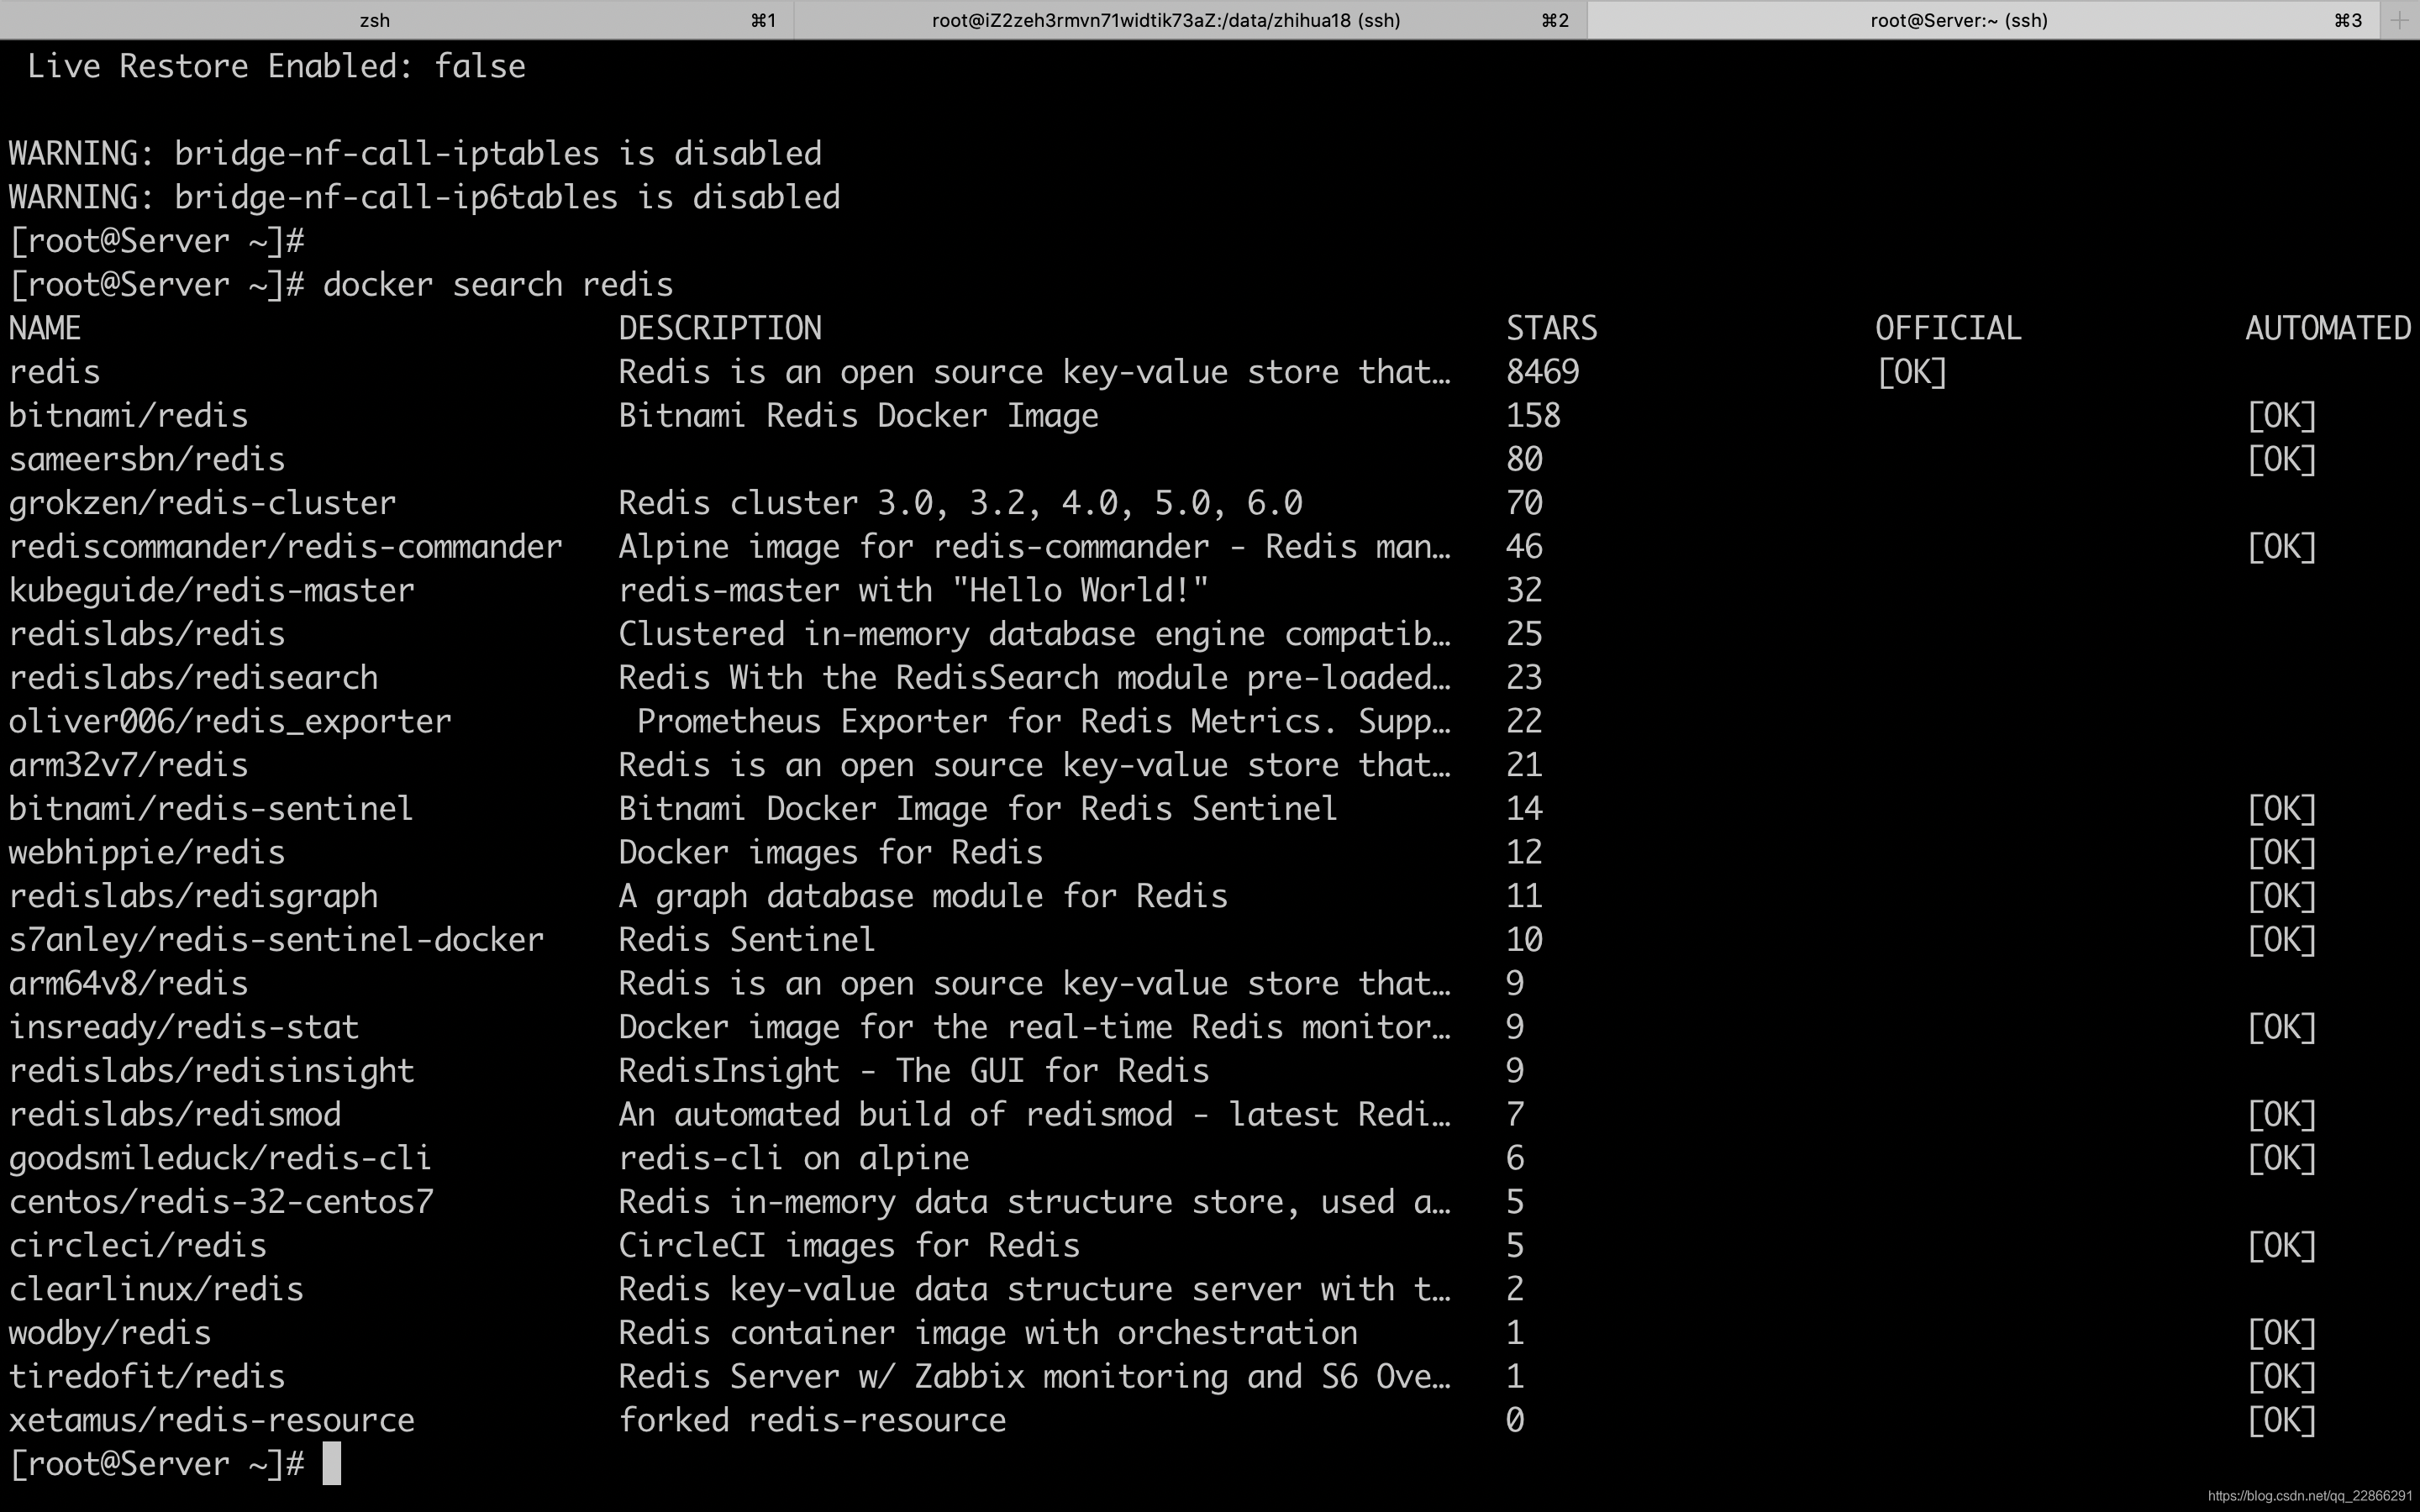Click the s7anley/redis-sentinel-docker image name
Screen dimensions: 2420x1512
point(276,940)
